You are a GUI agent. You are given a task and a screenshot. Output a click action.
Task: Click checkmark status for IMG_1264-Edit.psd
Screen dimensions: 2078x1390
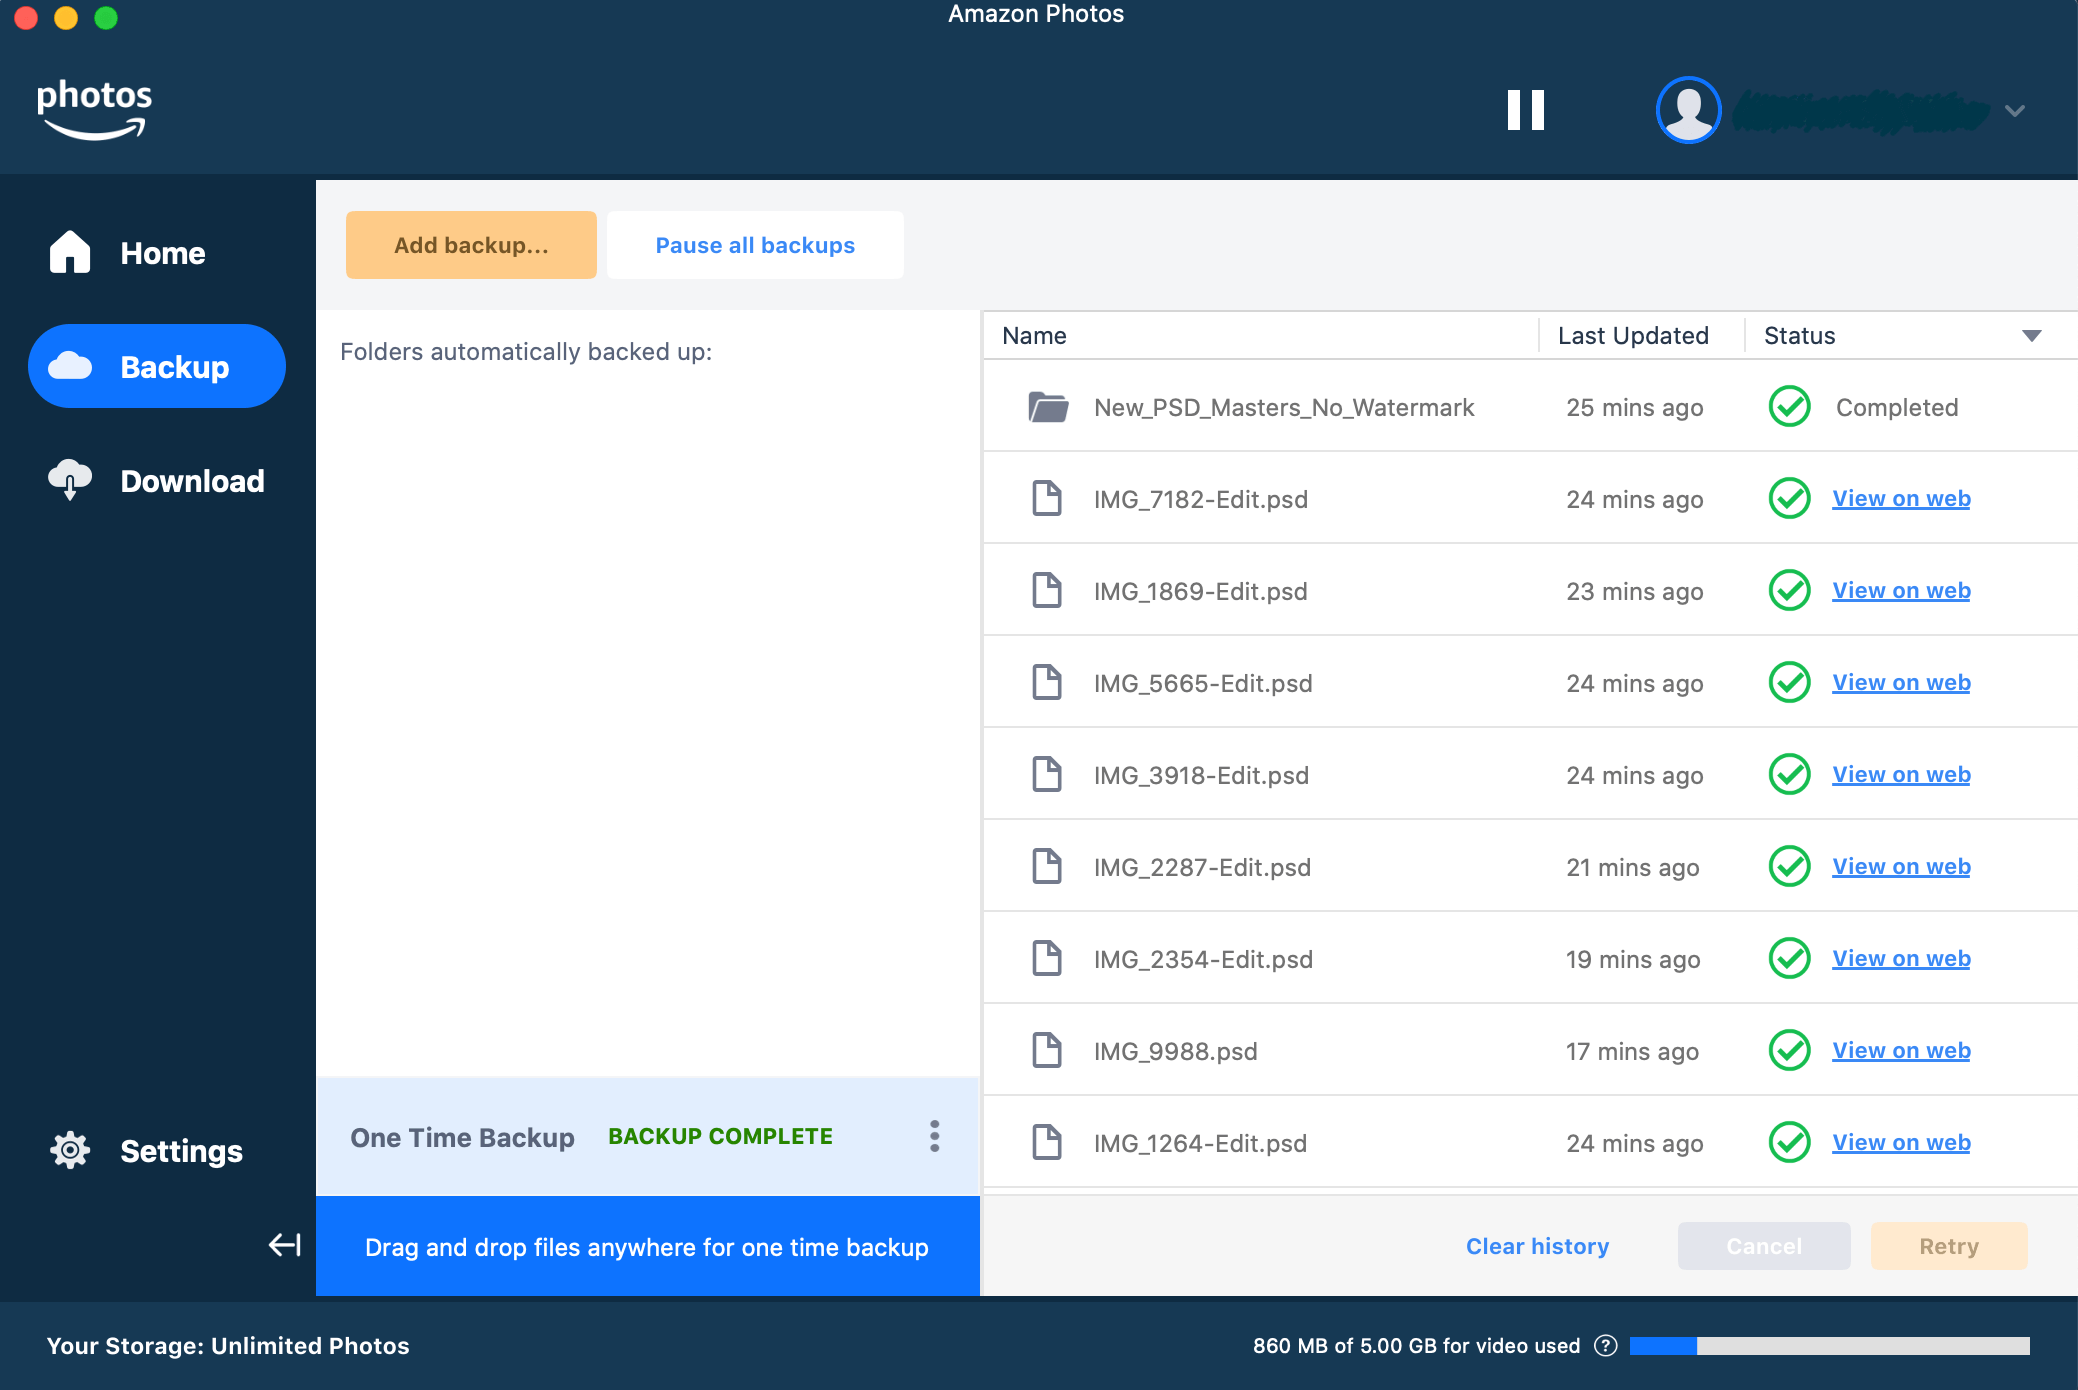[x=1789, y=1142]
